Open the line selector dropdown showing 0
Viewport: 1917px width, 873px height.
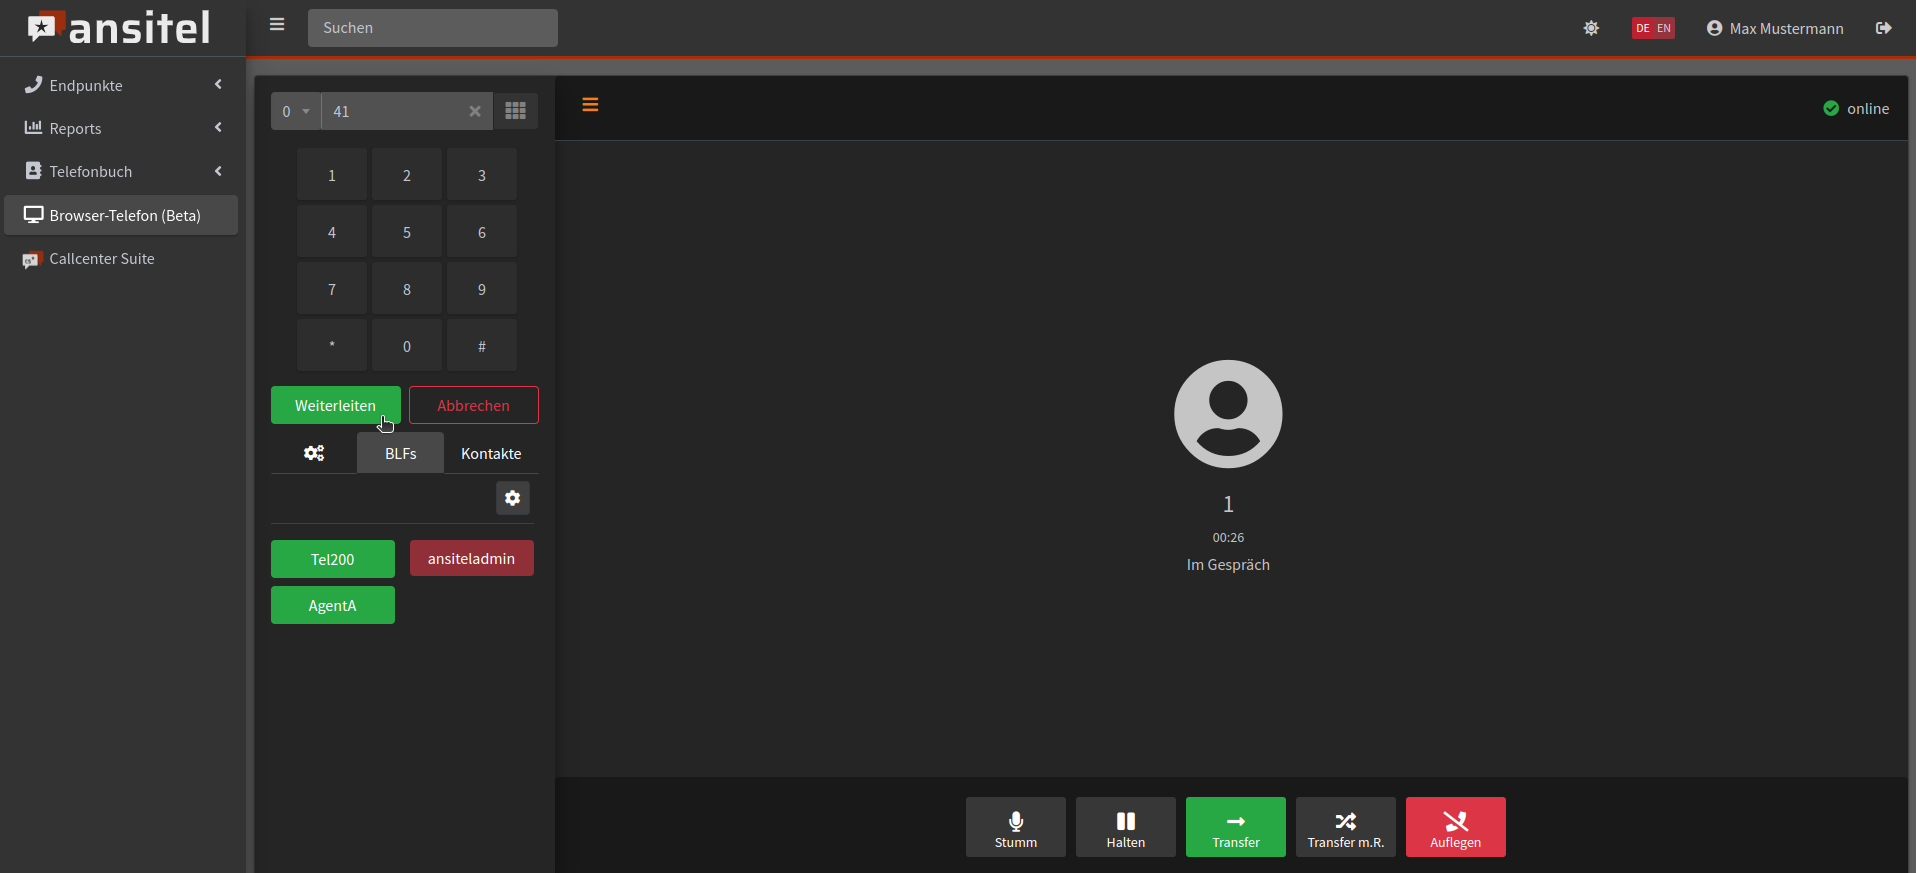(x=295, y=111)
